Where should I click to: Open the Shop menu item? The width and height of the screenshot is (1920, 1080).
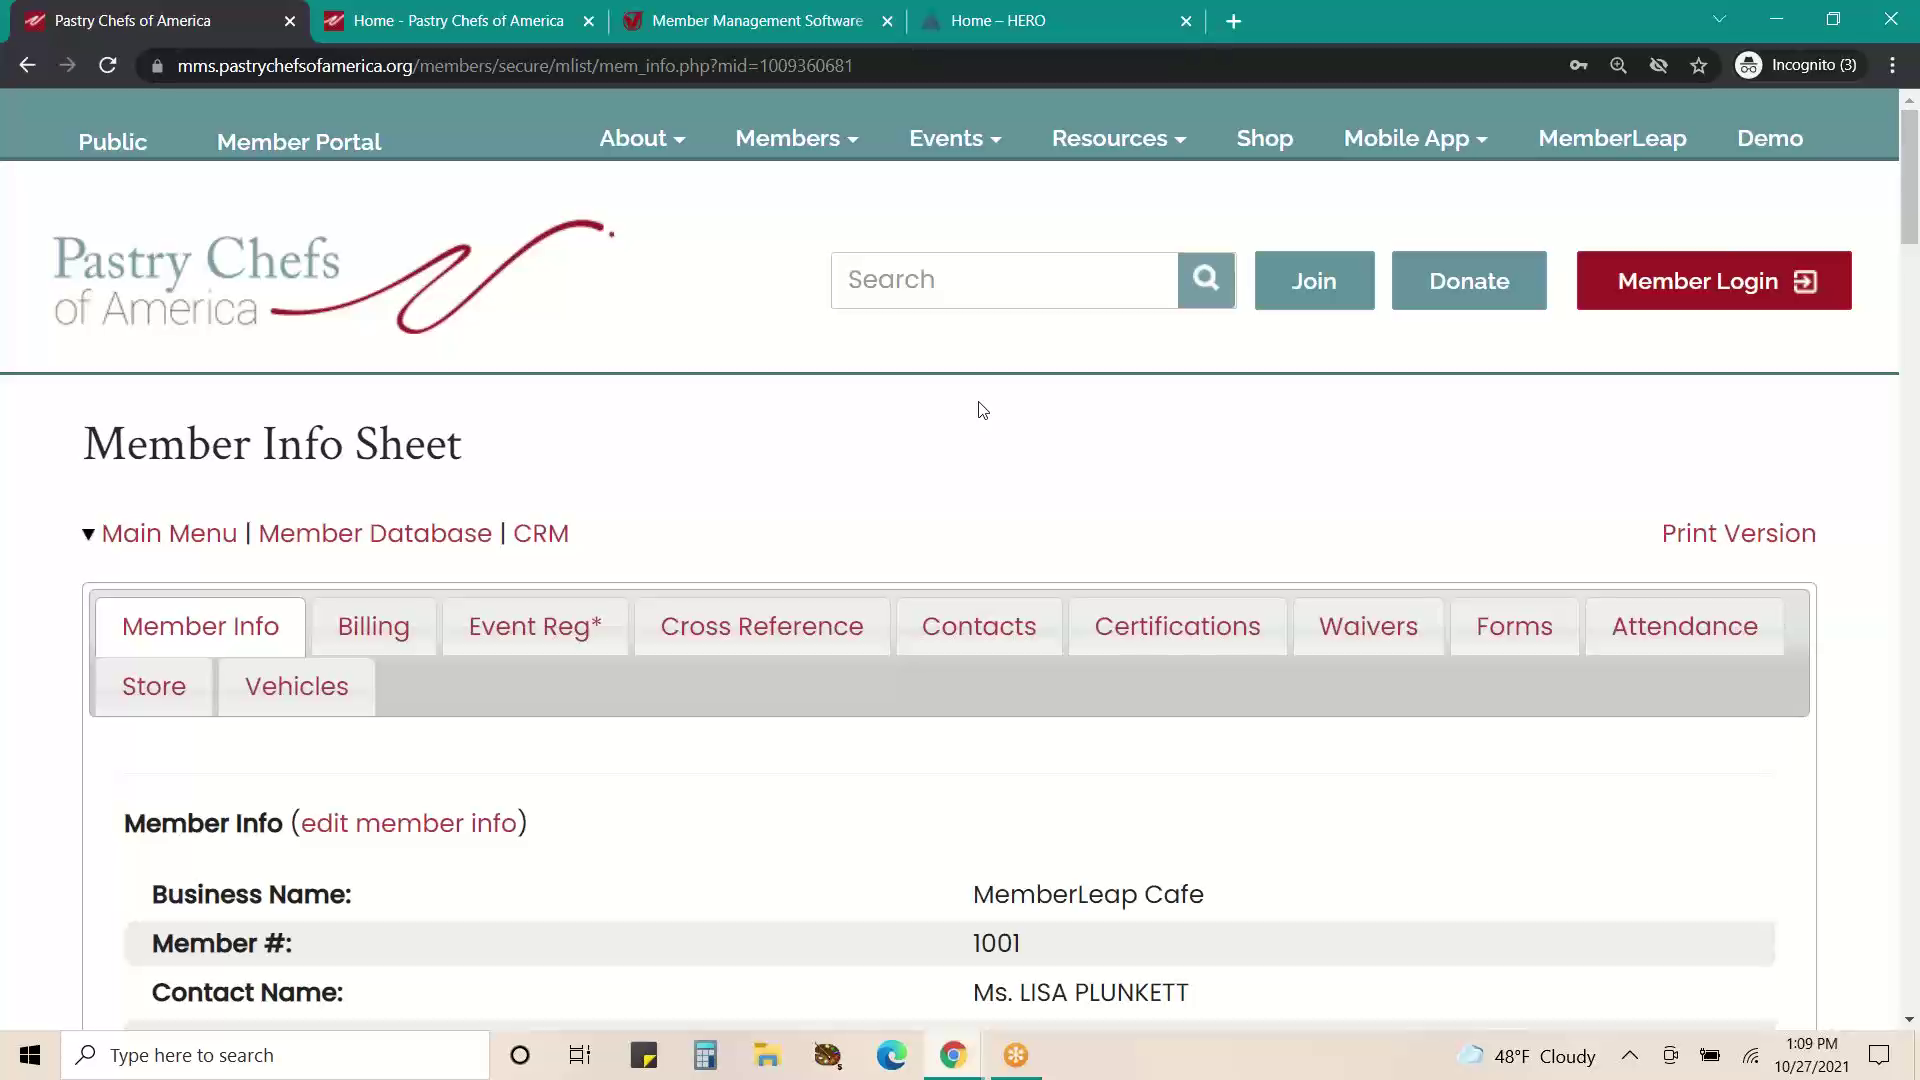(x=1265, y=139)
